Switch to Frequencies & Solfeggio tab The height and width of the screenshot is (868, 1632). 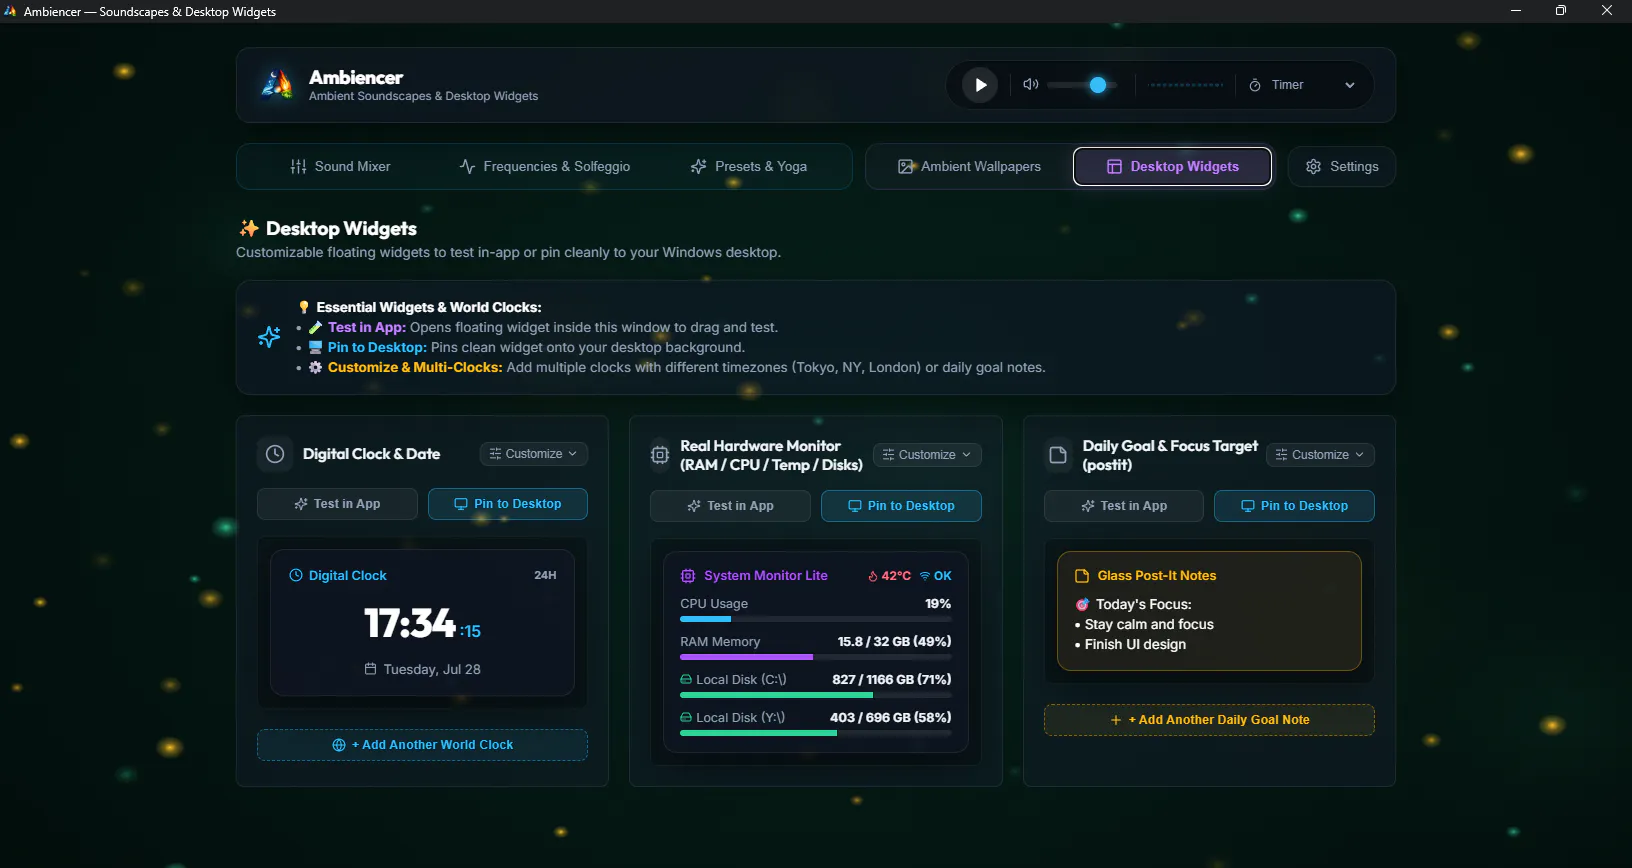pos(545,166)
